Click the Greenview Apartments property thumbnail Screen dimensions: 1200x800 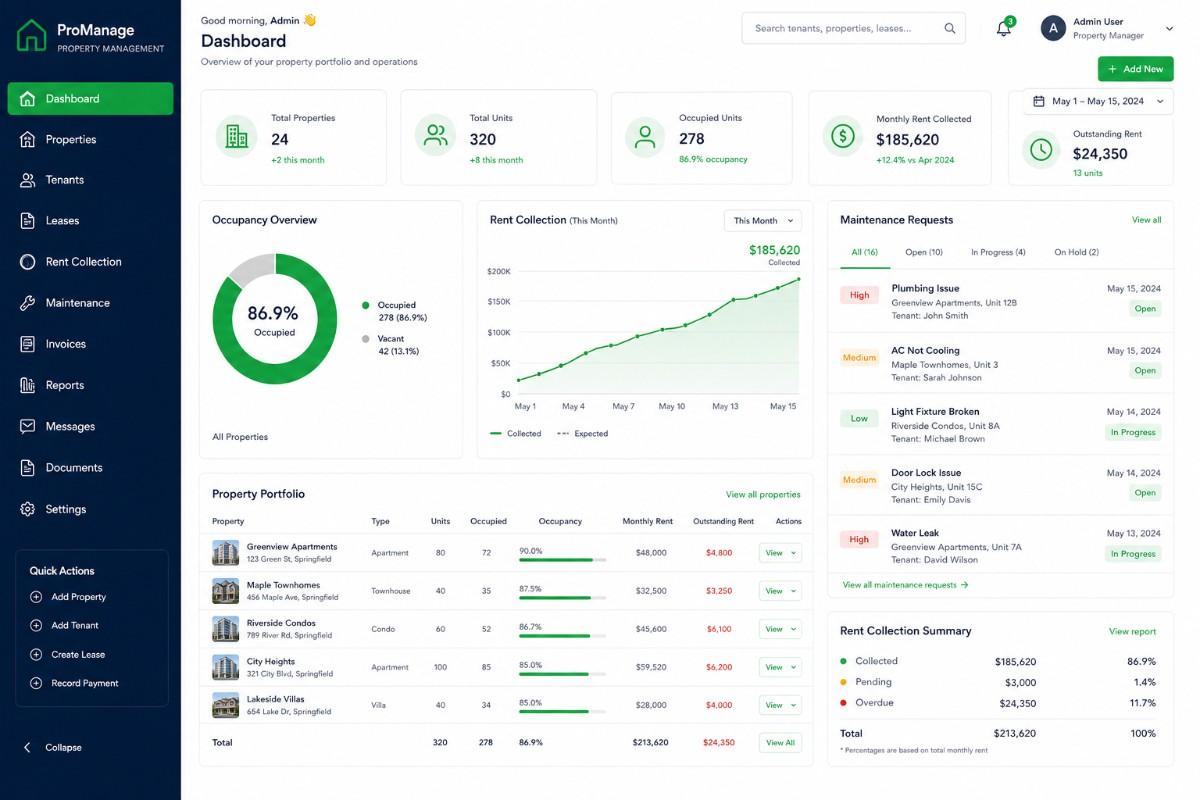[226, 553]
